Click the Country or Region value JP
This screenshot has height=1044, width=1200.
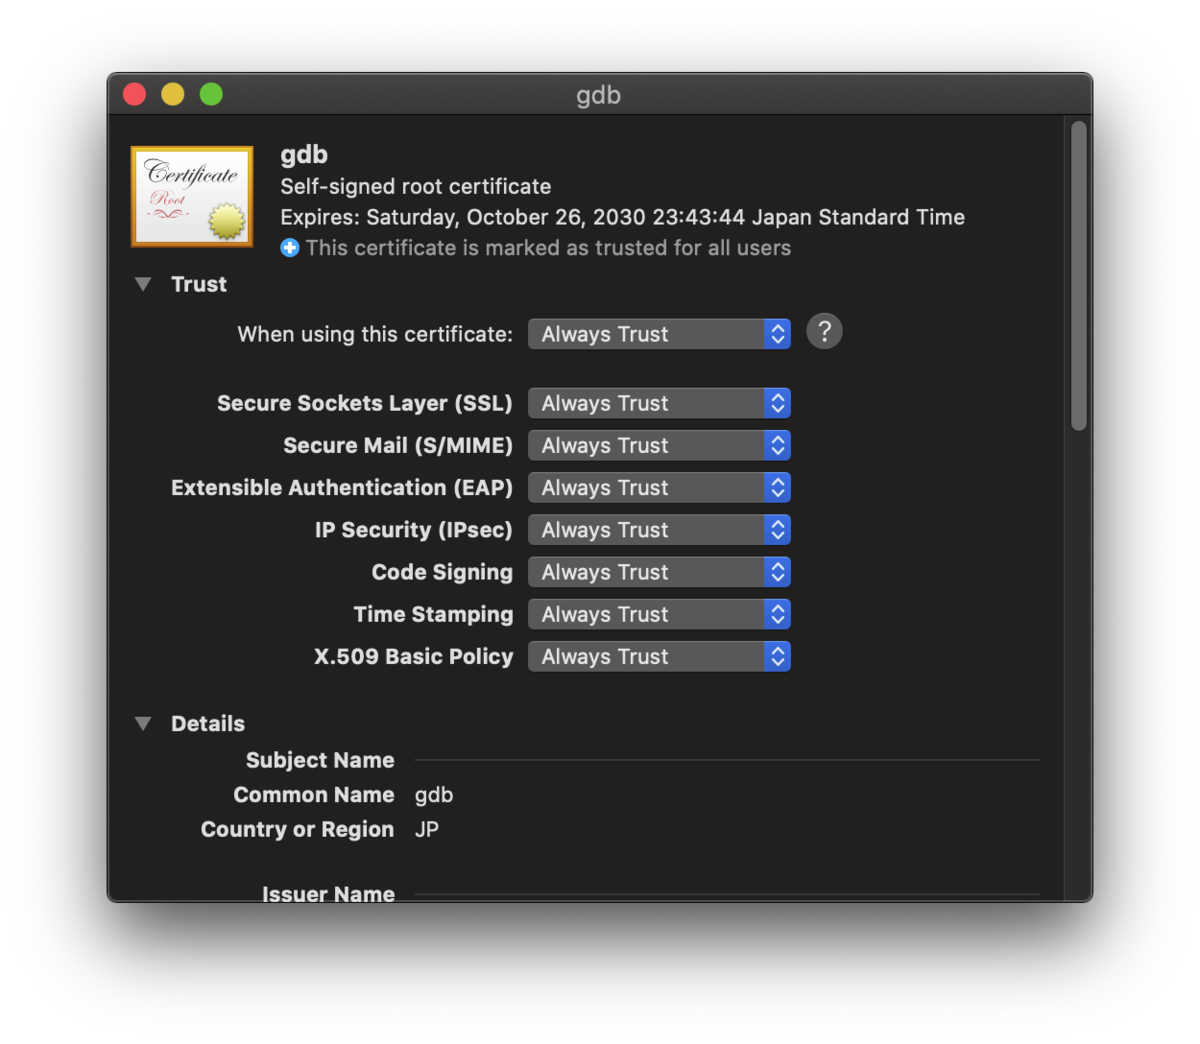click(427, 829)
